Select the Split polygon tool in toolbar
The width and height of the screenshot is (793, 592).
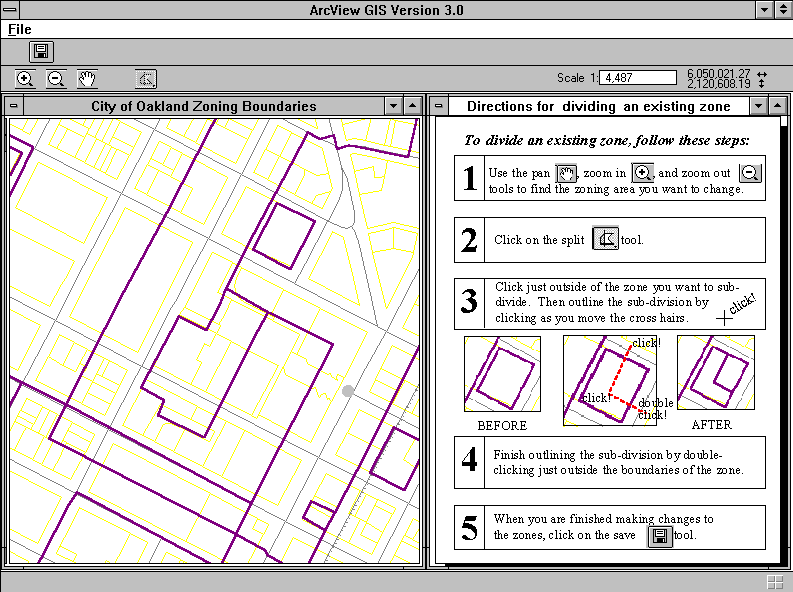(x=146, y=79)
